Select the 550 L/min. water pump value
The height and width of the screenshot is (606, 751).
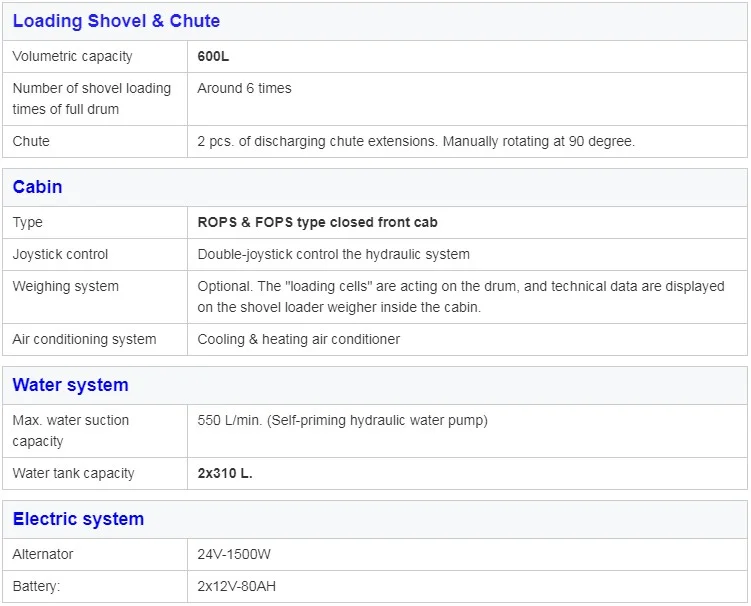[x=342, y=420]
